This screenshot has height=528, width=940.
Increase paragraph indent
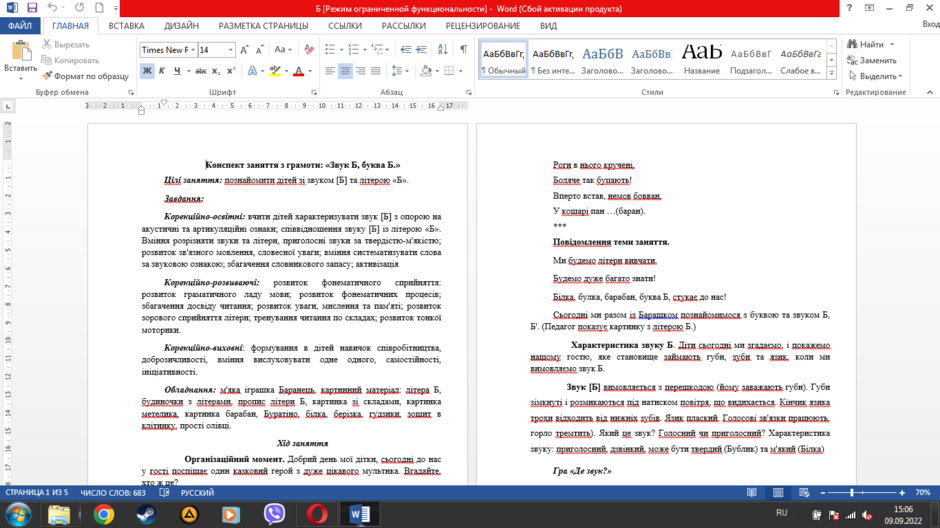click(421, 50)
